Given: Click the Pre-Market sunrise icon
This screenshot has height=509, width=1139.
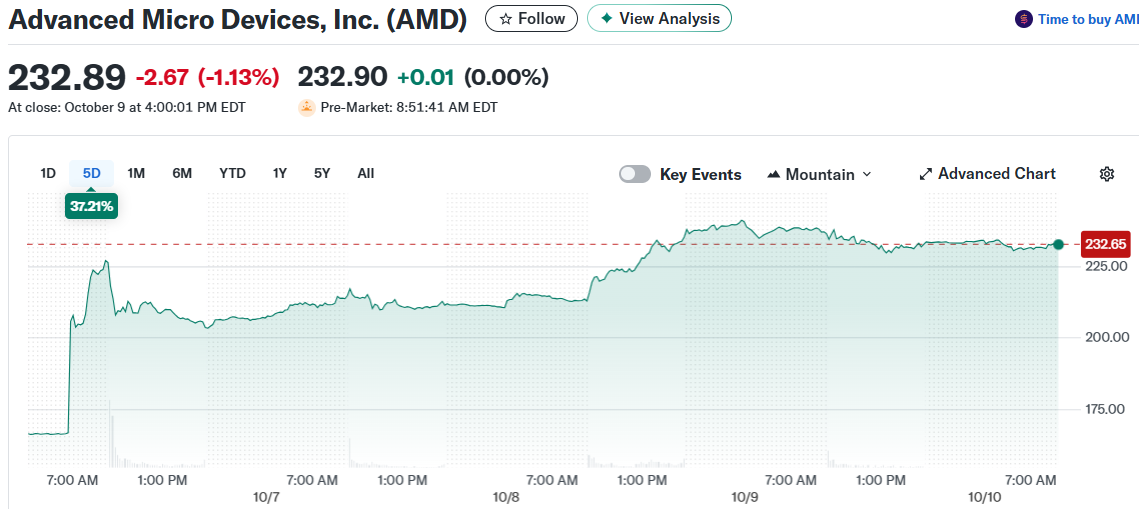Looking at the screenshot, I should pyautogui.click(x=307, y=107).
